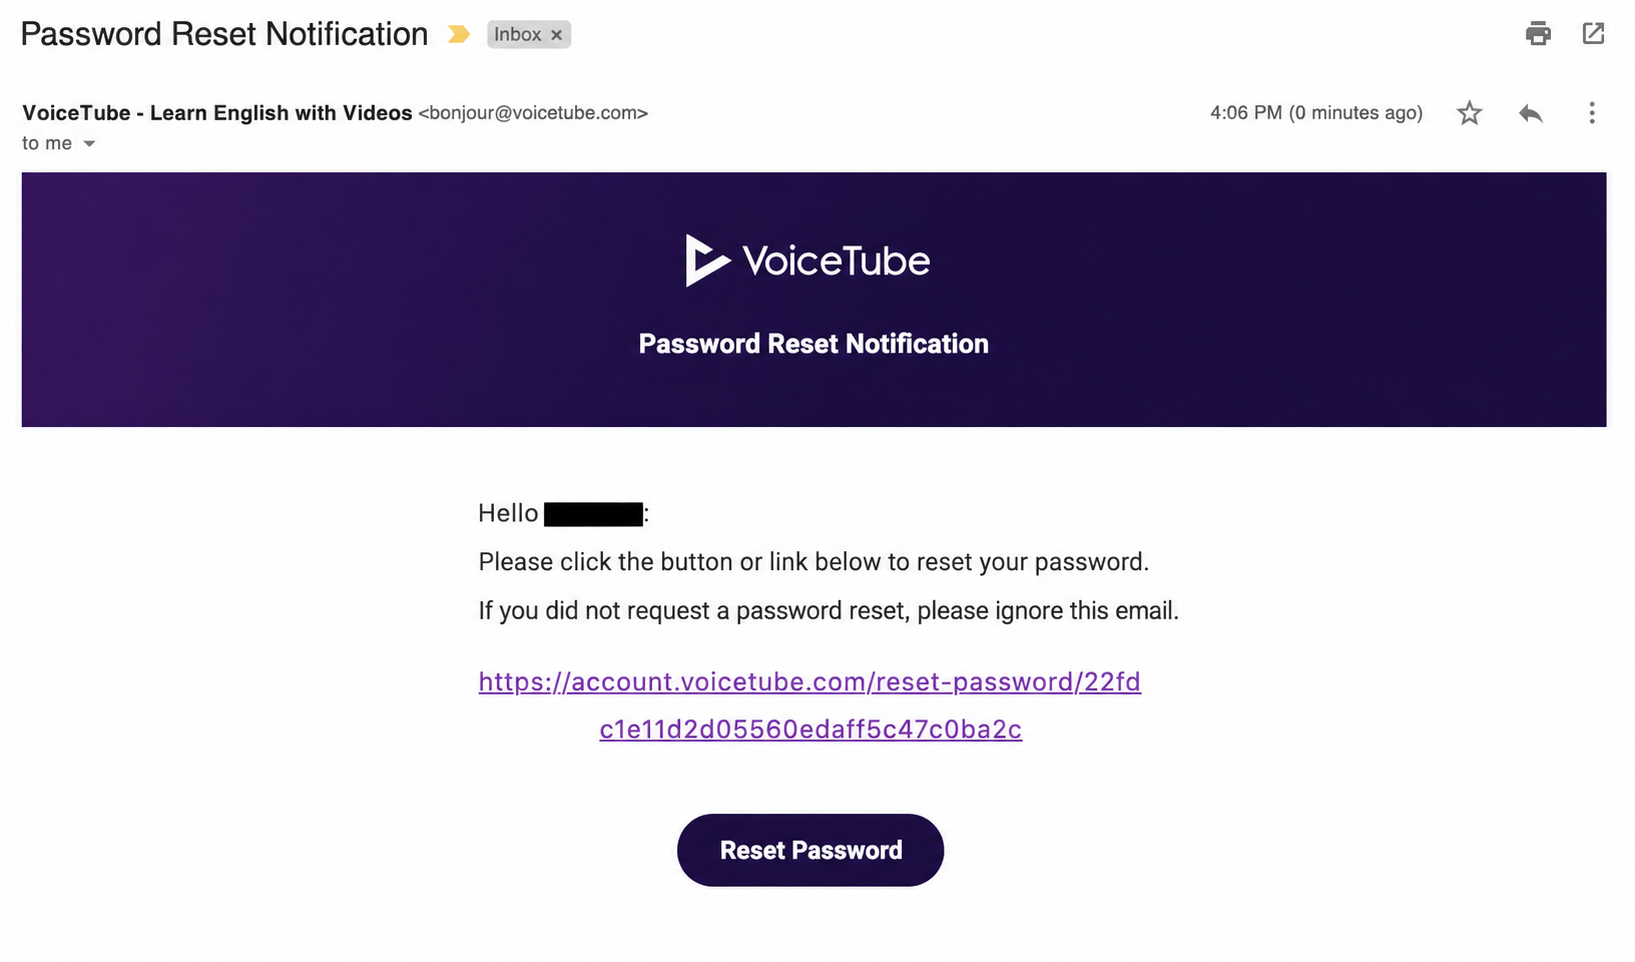Expand recipient details arrow beside "to me"
Viewport: 1635px width, 962px height.
(x=89, y=144)
